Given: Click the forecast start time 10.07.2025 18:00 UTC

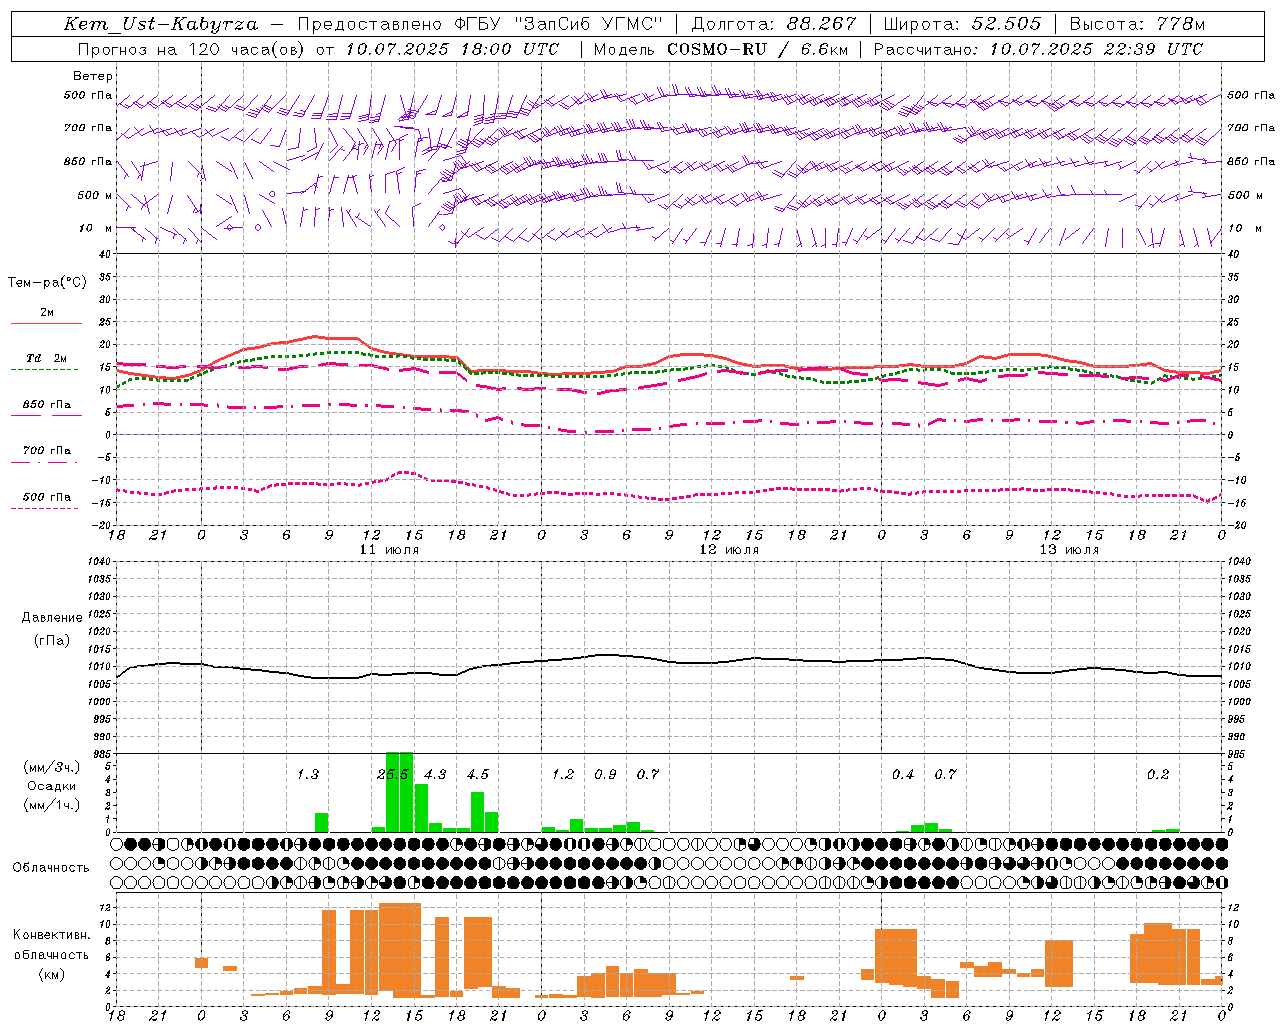Looking at the screenshot, I should pos(453,49).
